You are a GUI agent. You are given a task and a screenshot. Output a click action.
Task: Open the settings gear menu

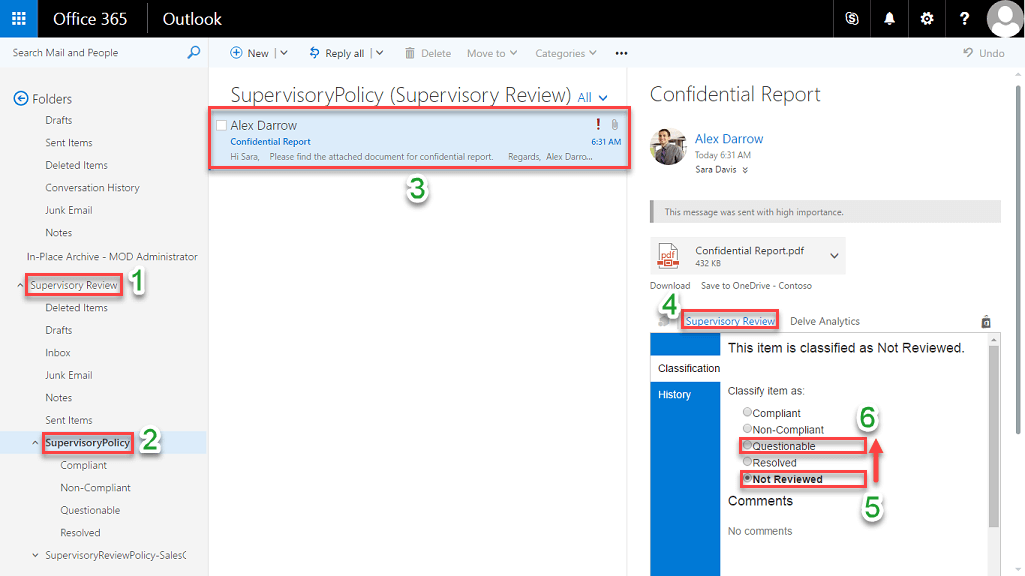coord(927,19)
